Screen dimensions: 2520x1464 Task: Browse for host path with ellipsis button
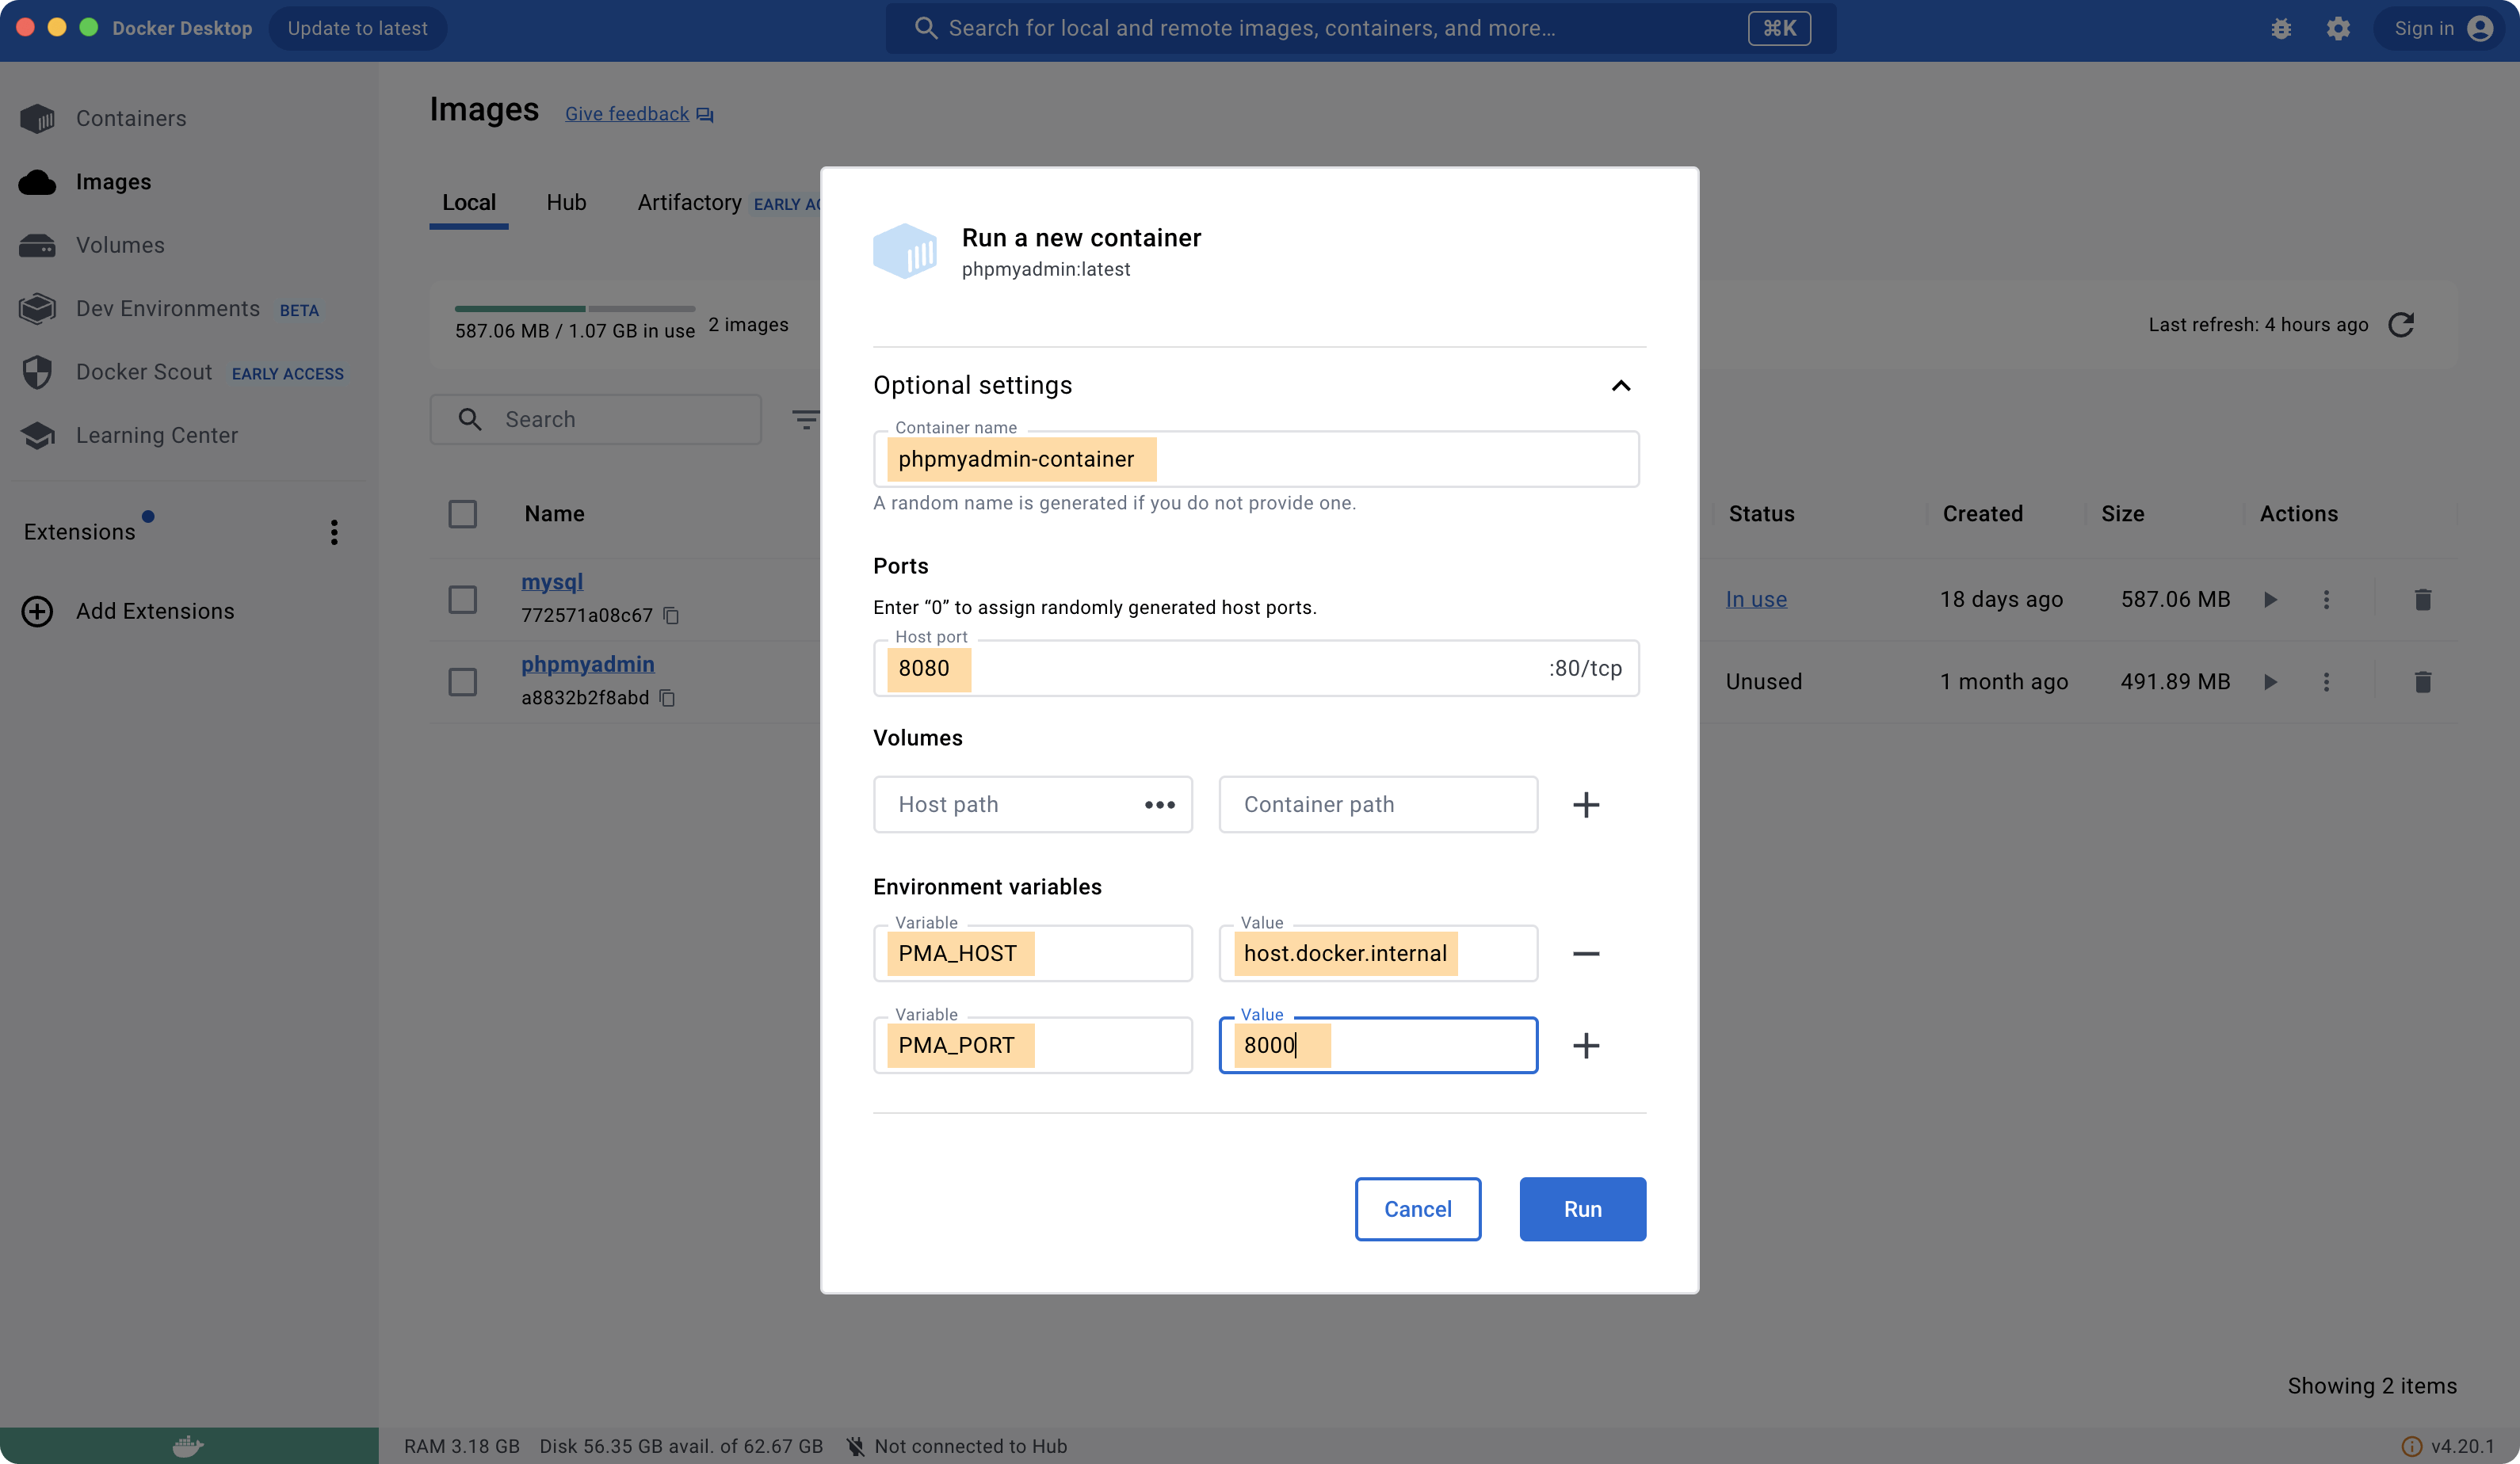(x=1160, y=805)
